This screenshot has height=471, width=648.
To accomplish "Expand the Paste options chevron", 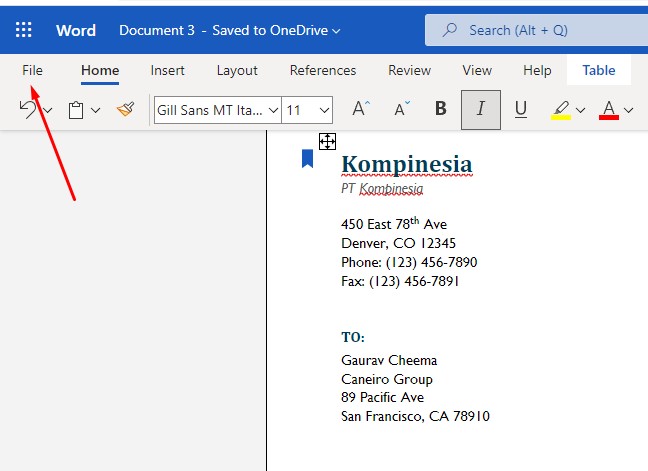I will [x=95, y=110].
